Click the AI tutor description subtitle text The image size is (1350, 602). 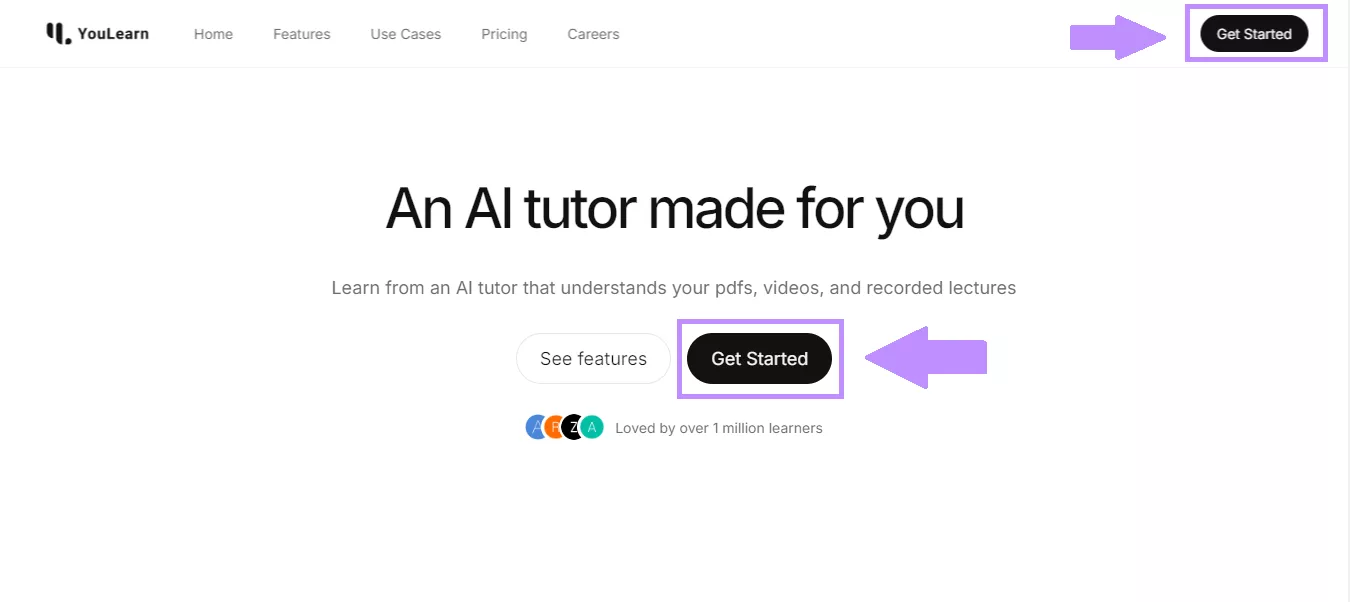click(674, 288)
